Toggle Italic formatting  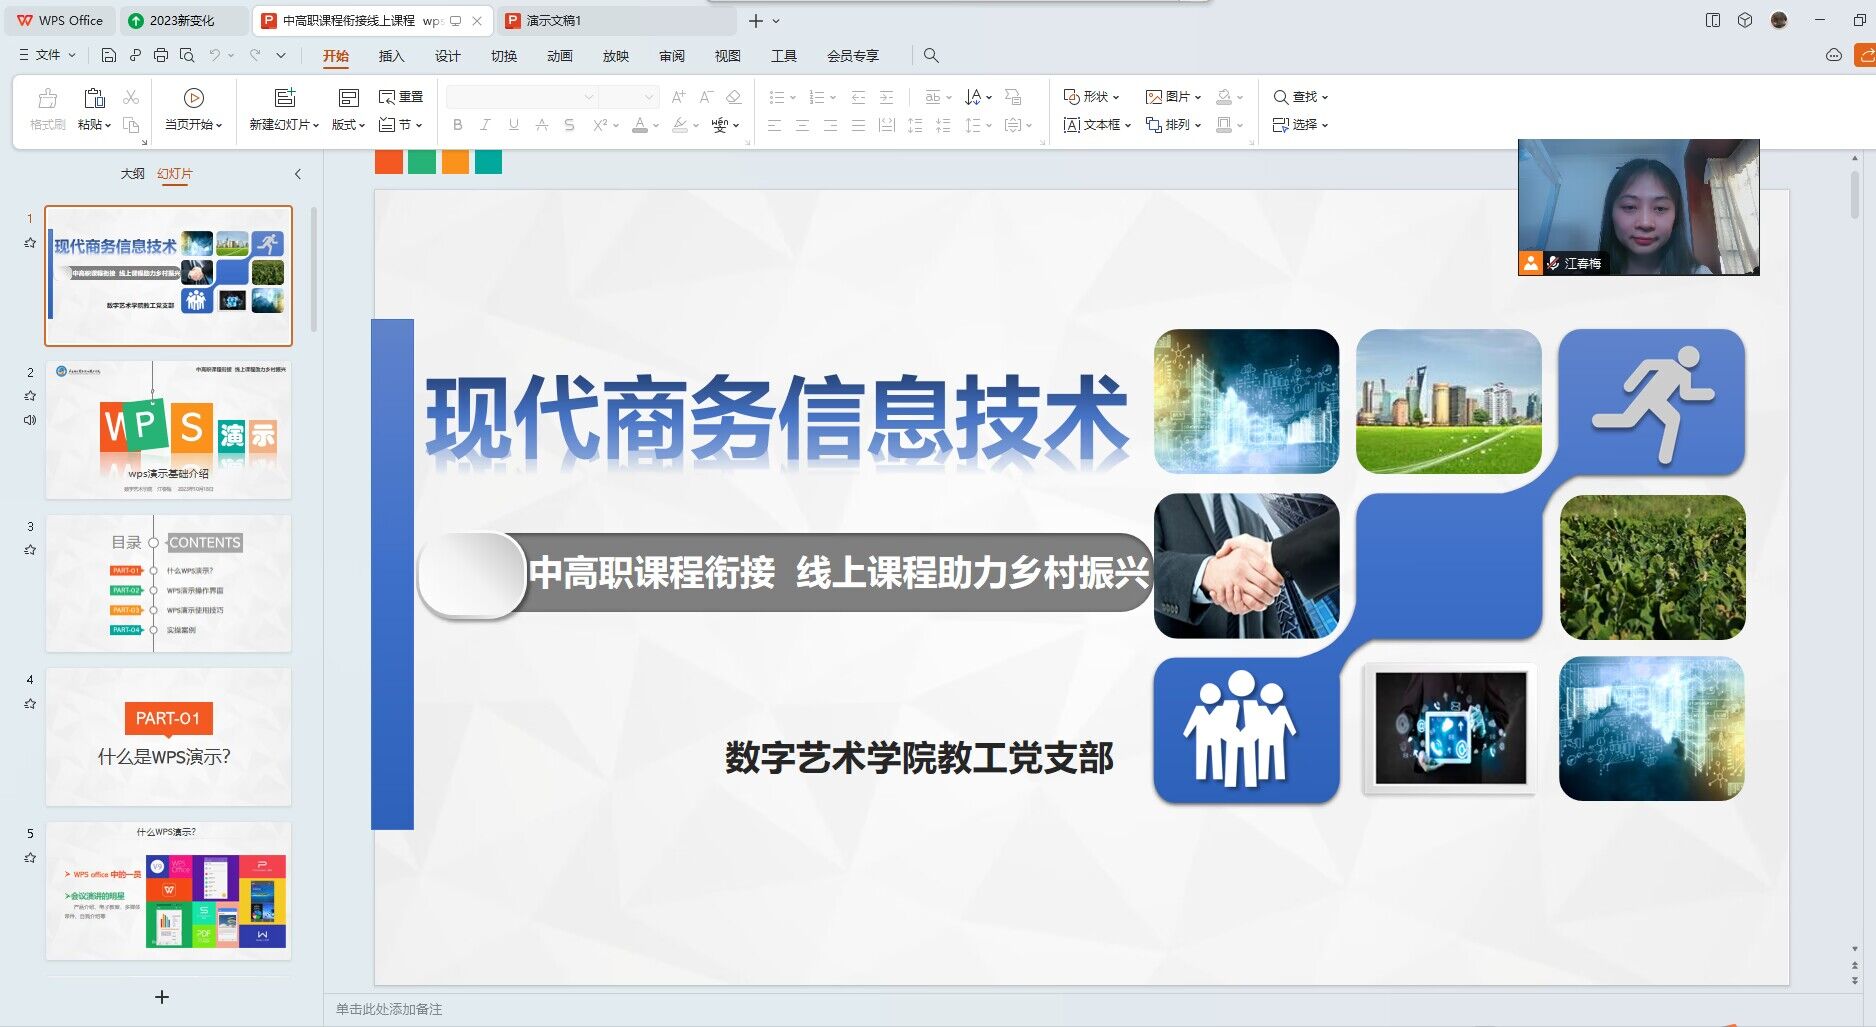pos(485,125)
